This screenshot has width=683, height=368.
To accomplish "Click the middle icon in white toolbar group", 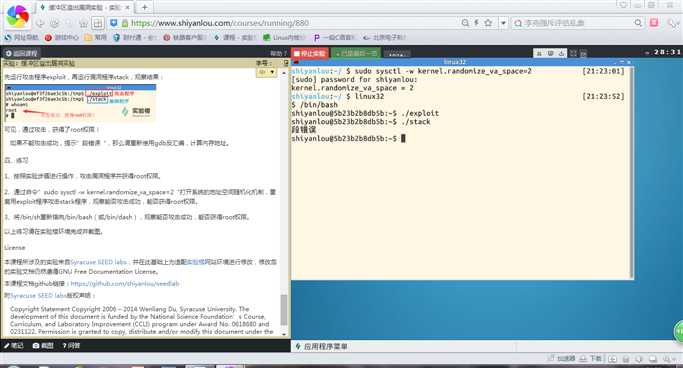I will point(551,53).
